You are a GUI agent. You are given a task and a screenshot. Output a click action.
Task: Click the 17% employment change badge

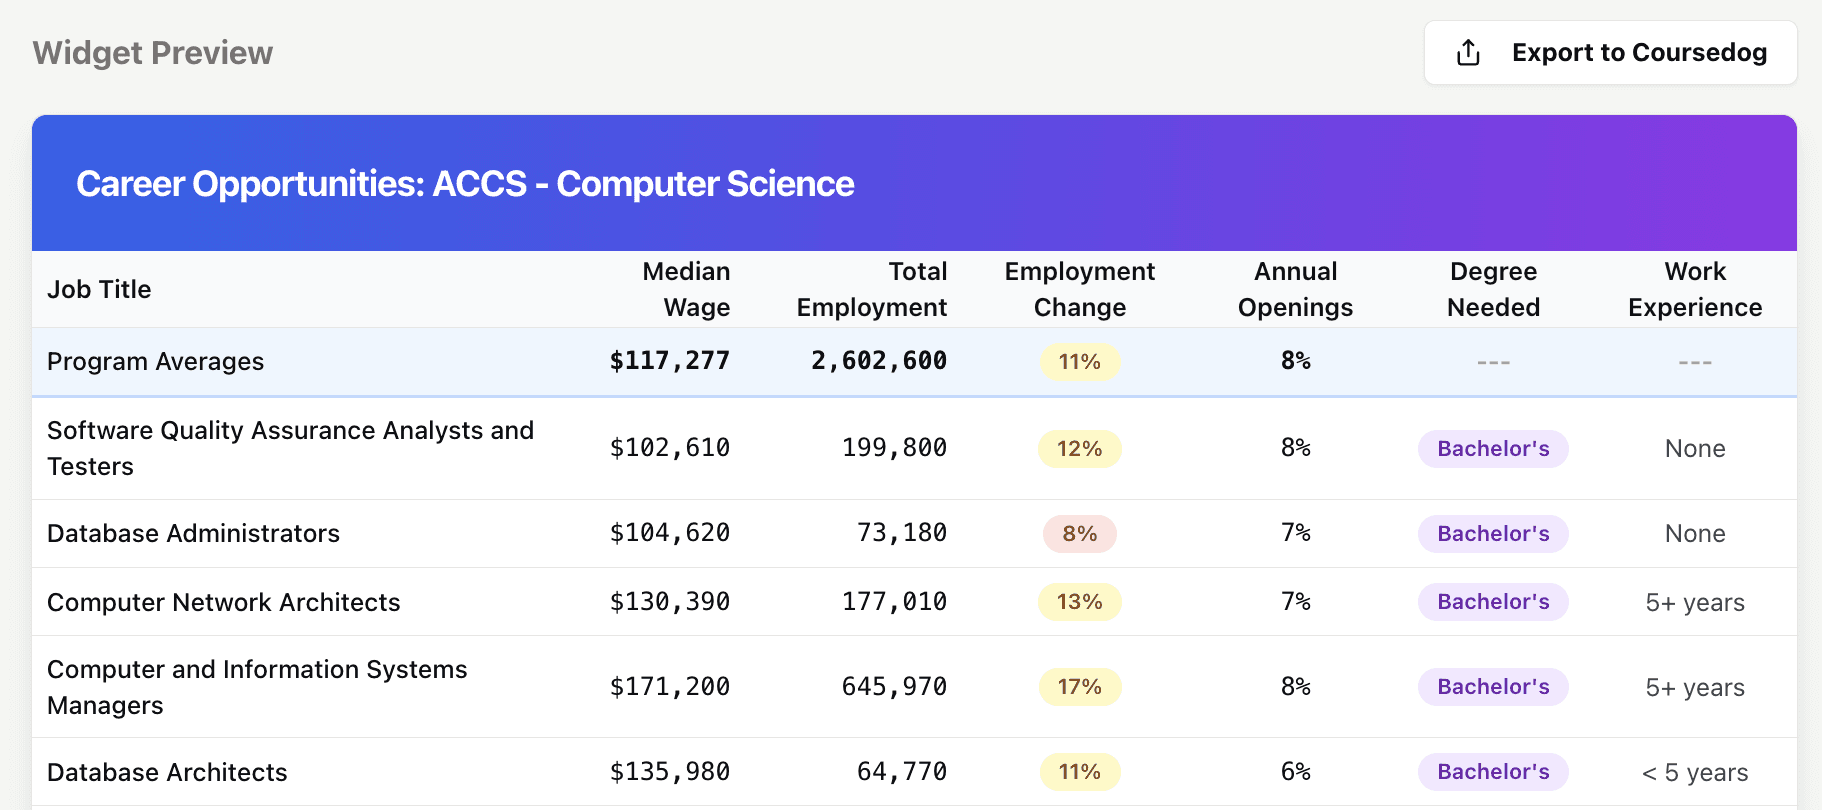click(1079, 687)
